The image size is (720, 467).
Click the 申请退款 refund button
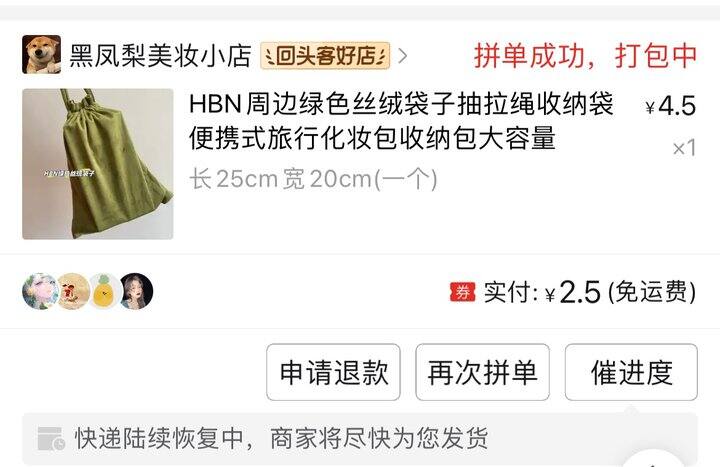point(333,372)
